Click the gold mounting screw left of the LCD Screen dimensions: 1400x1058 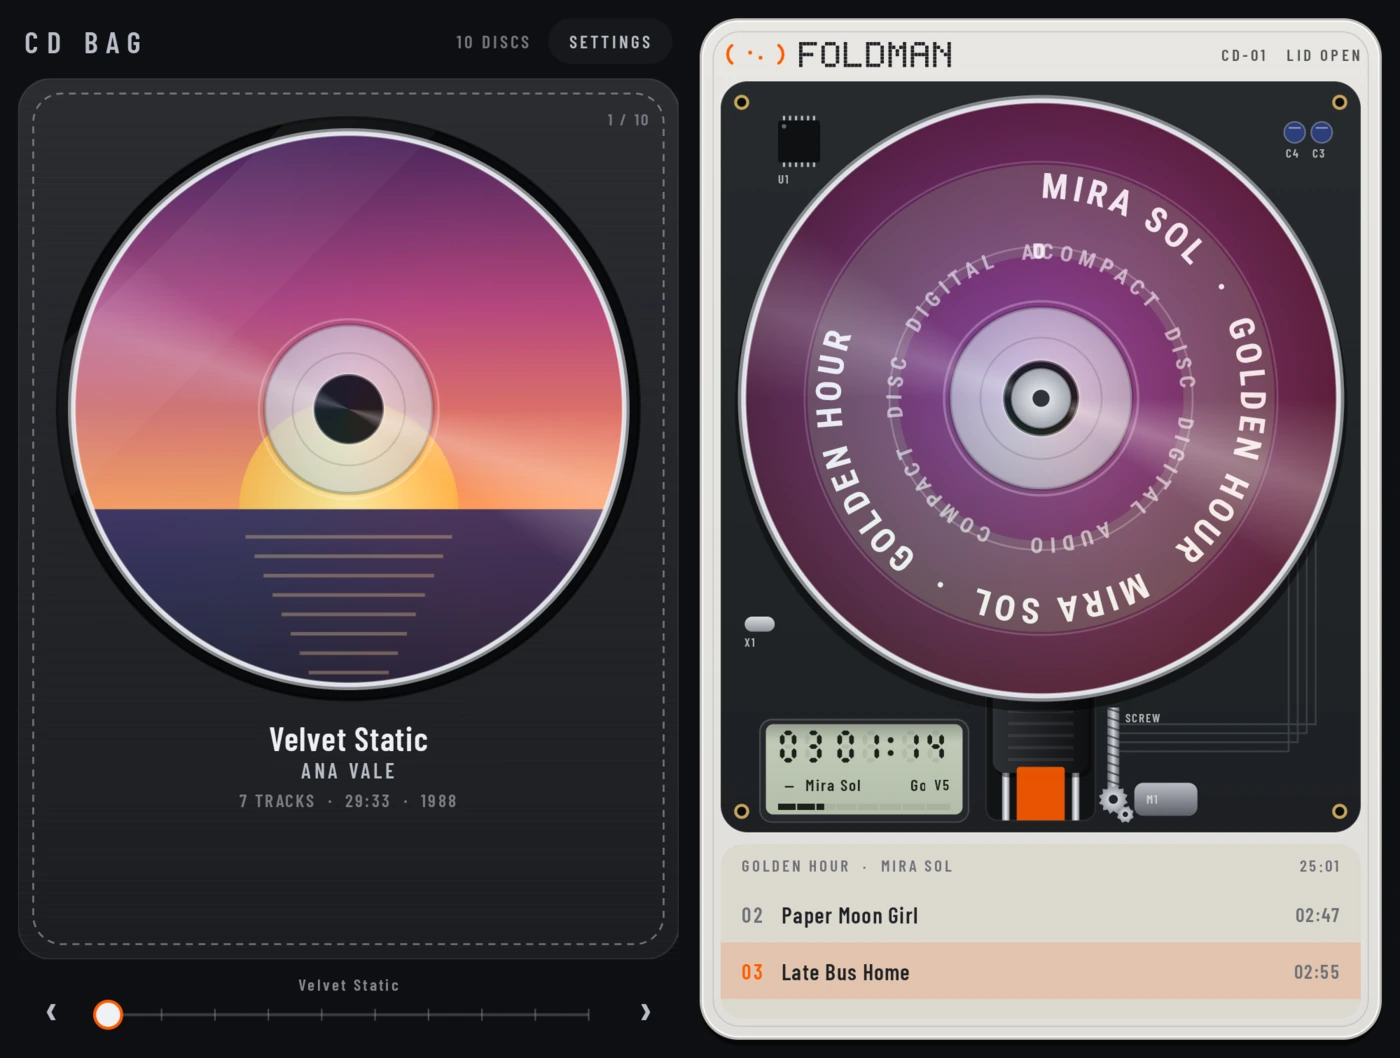pyautogui.click(x=741, y=811)
